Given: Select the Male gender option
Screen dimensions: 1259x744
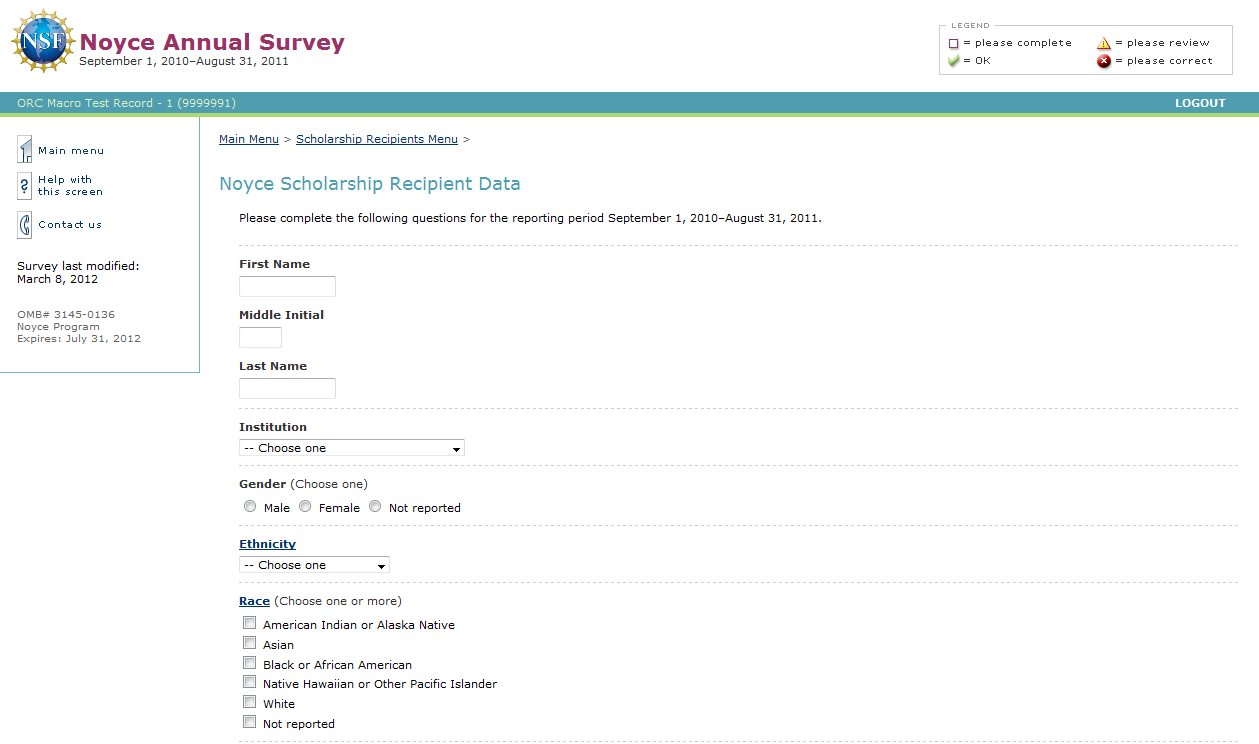Looking at the screenshot, I should tap(250, 507).
